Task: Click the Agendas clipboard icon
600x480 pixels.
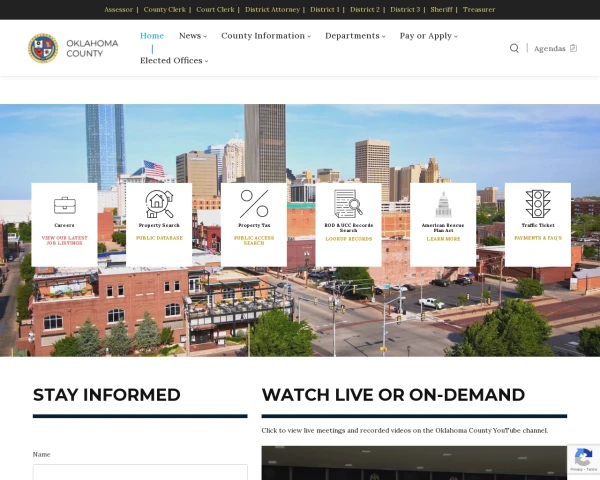Action: [573, 48]
